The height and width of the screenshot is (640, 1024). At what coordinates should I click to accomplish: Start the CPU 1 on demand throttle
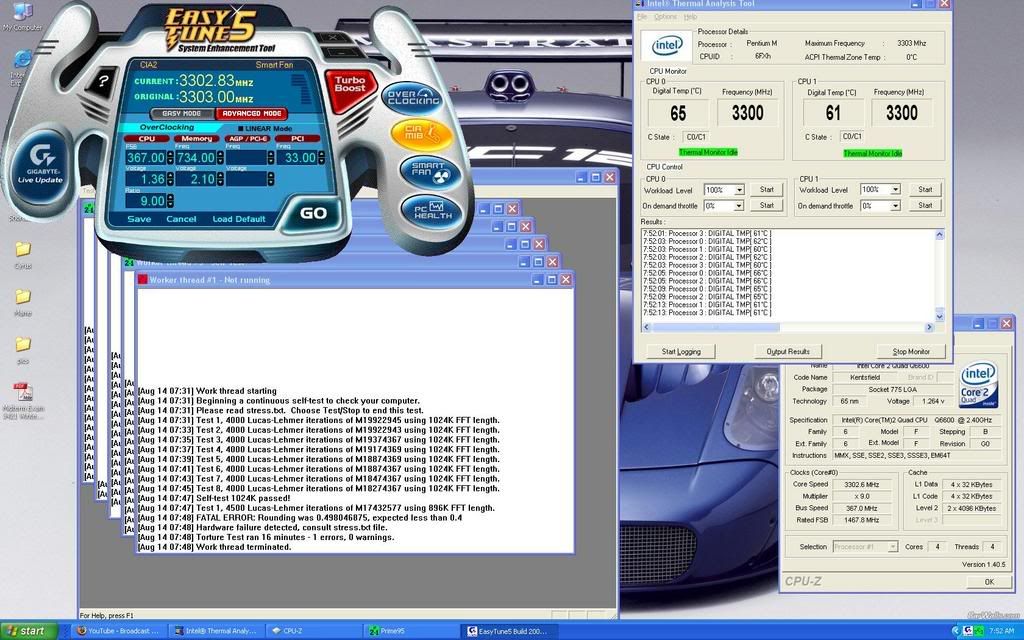click(x=925, y=205)
